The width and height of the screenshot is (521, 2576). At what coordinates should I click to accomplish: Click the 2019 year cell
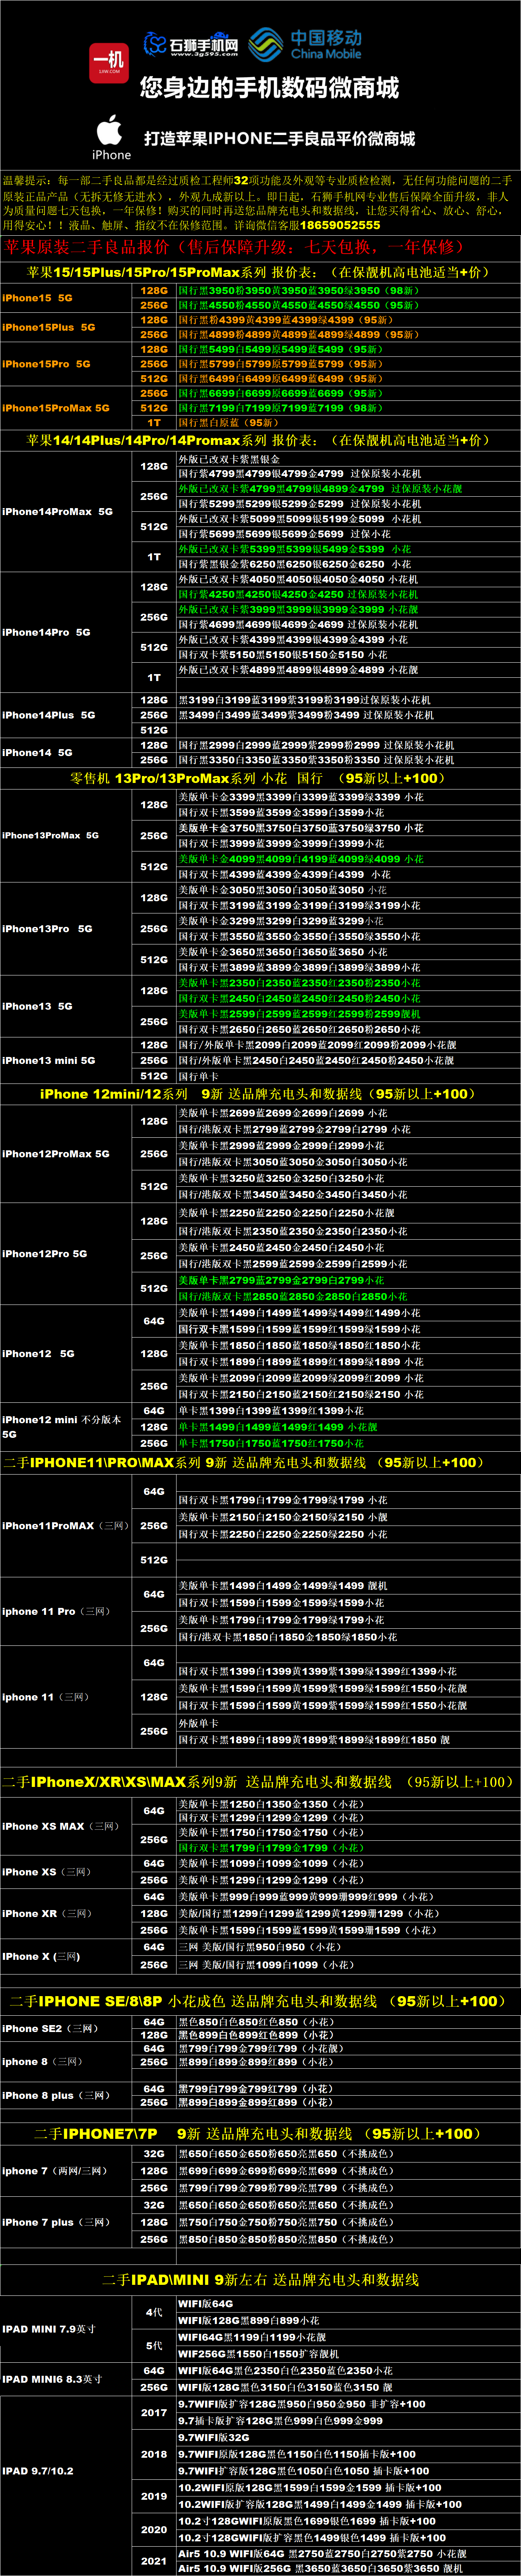154,2496
